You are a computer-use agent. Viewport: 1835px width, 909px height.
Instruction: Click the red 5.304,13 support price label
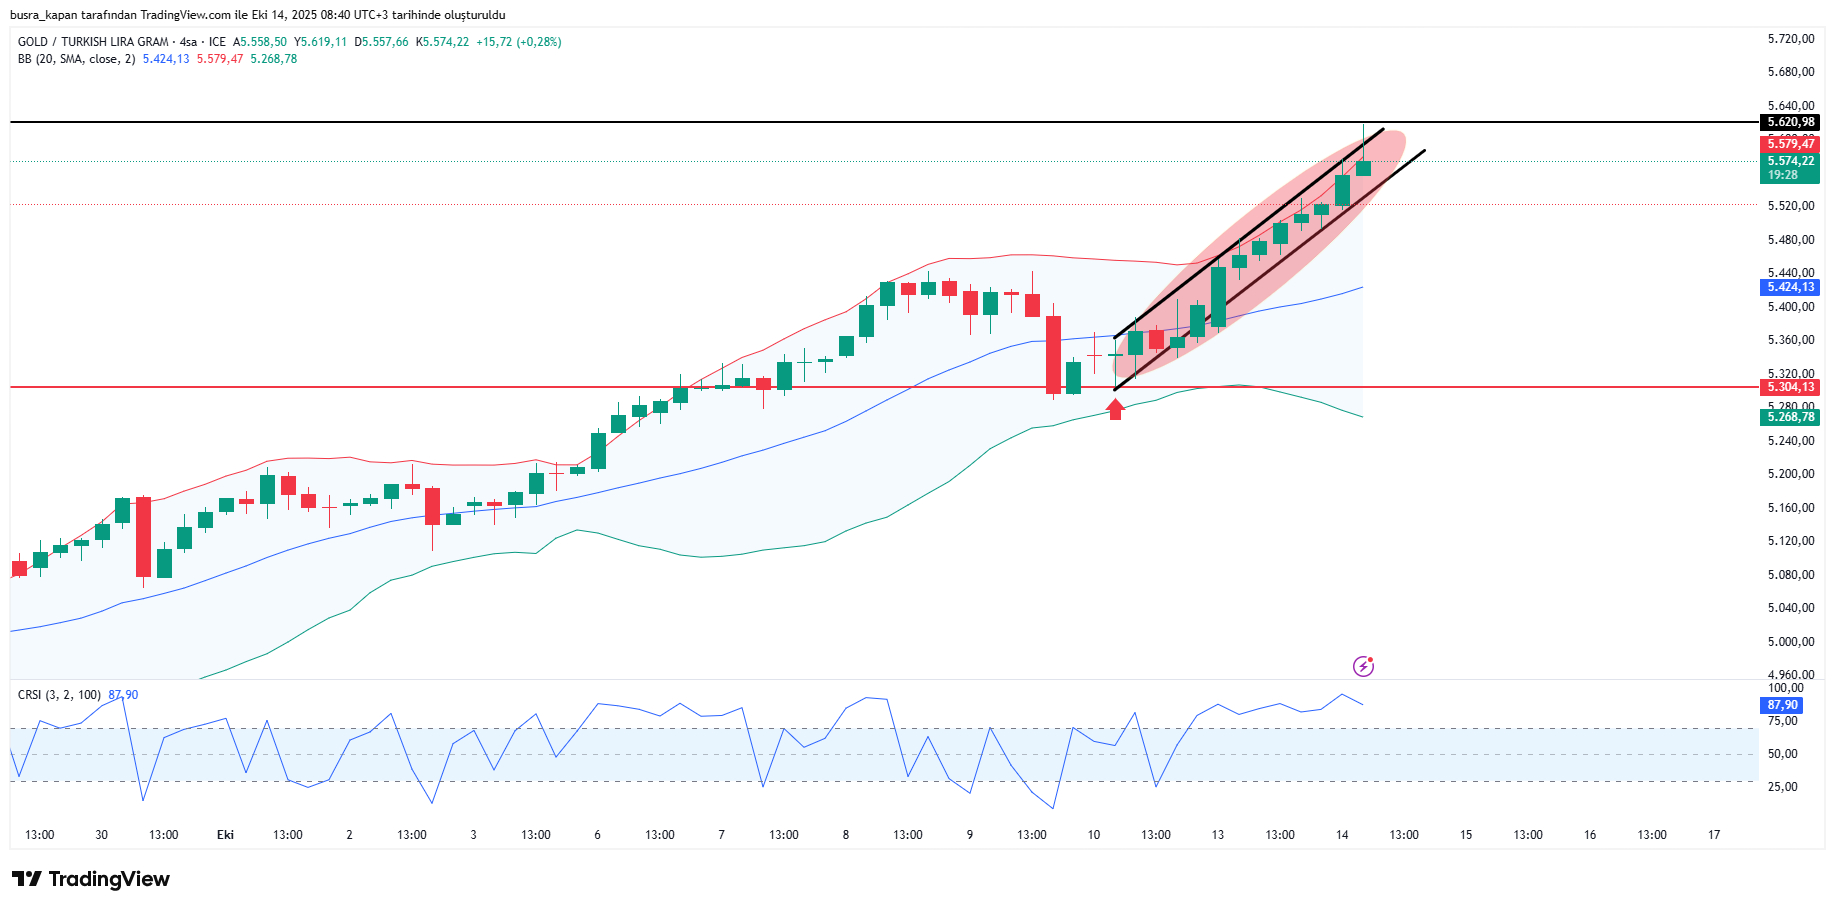click(x=1789, y=387)
